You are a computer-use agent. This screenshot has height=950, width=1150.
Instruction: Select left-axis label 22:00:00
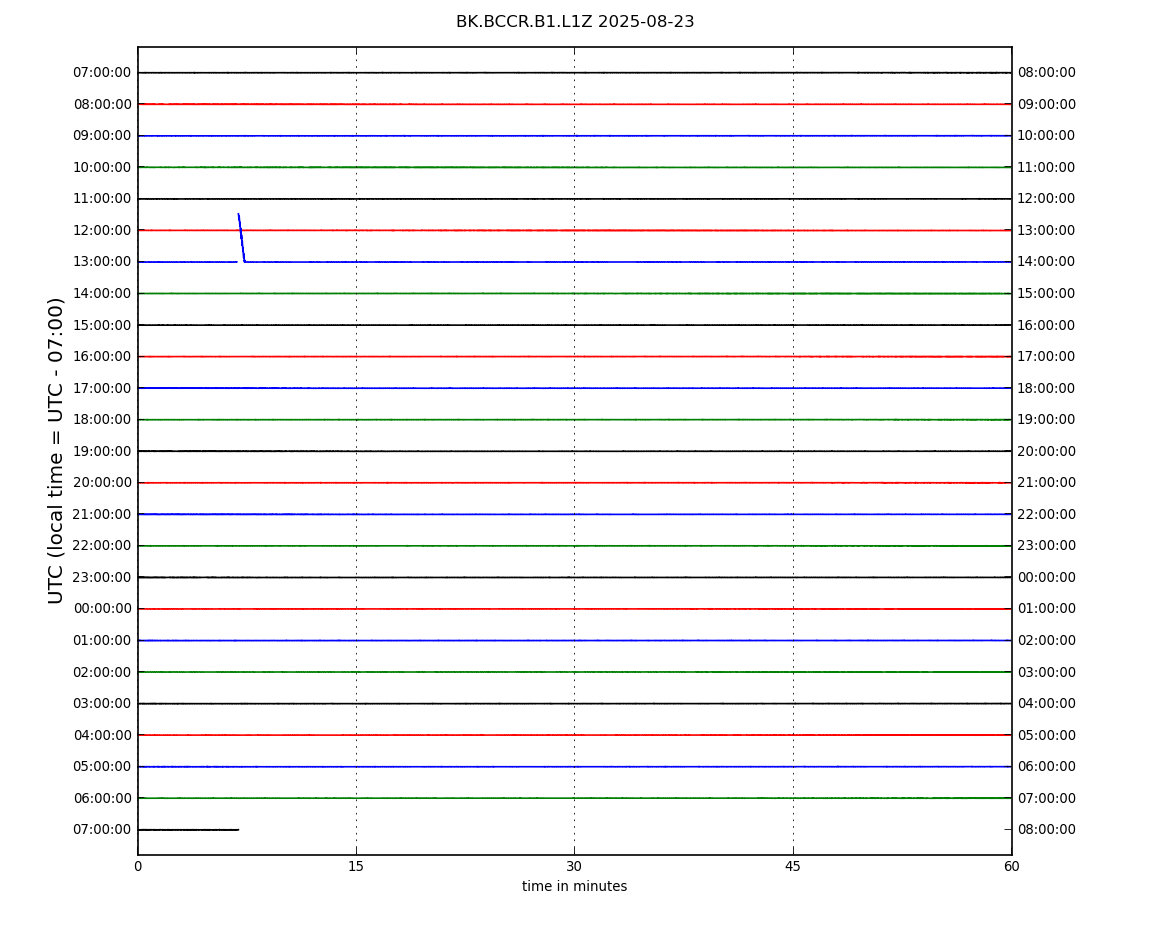point(102,546)
